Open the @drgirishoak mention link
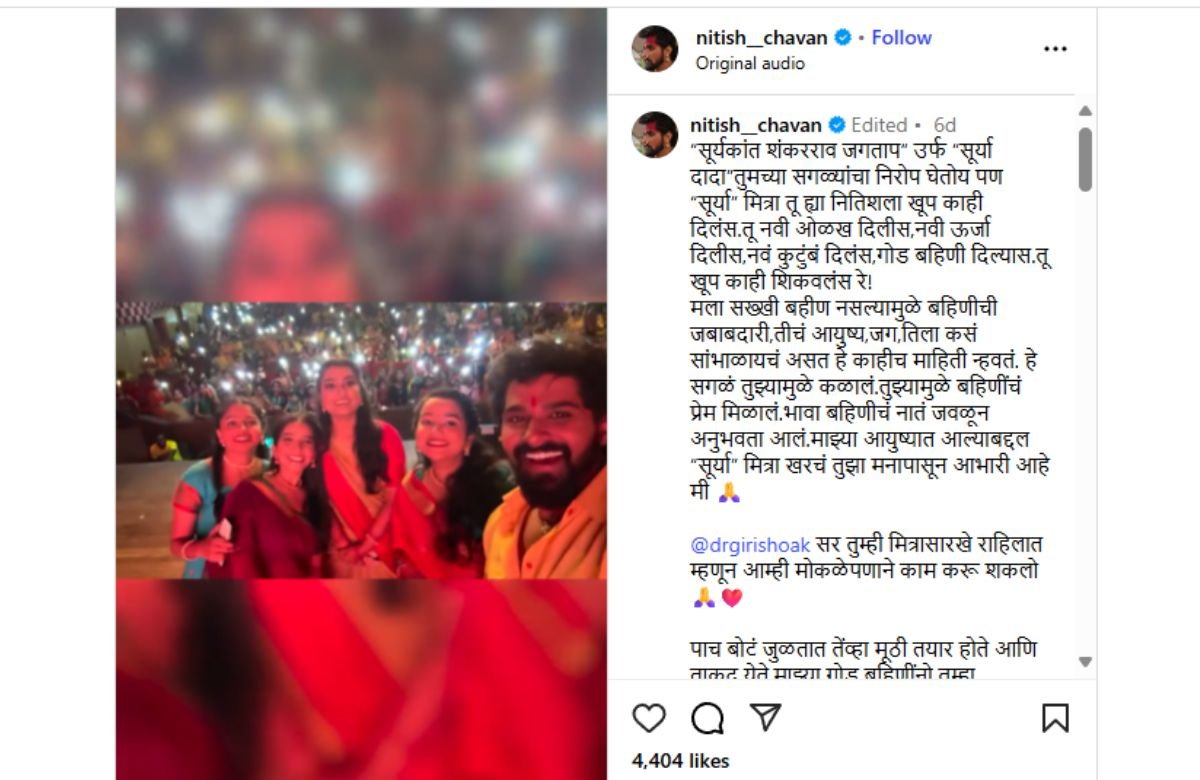This screenshot has height=780, width=1200. (x=750, y=546)
